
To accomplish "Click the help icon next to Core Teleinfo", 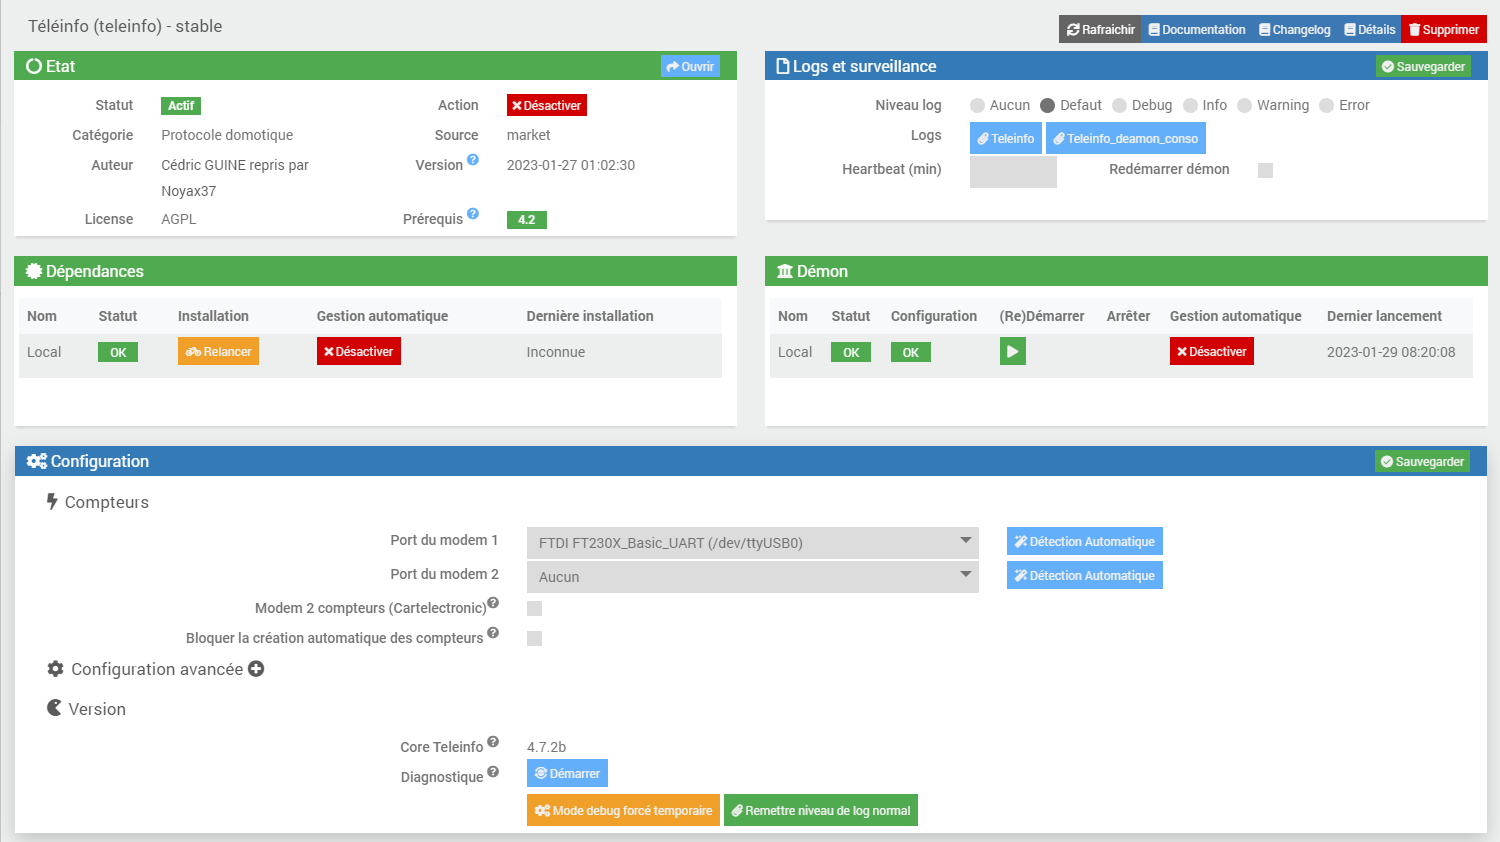I will 493,742.
